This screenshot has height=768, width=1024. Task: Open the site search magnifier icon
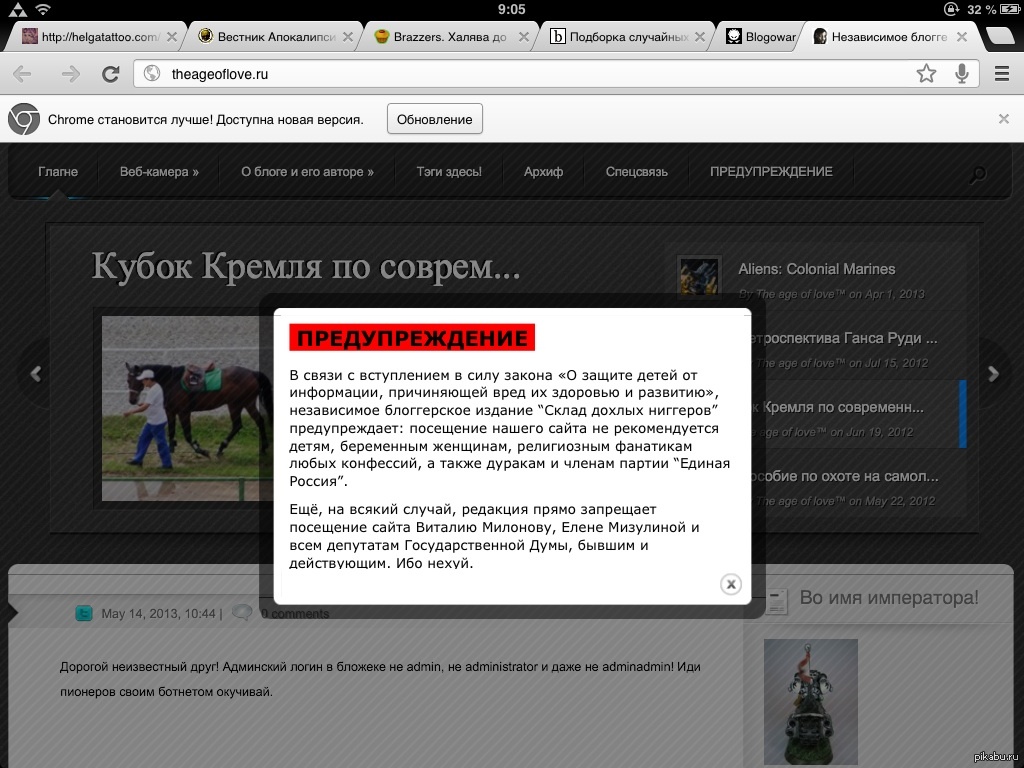[977, 175]
